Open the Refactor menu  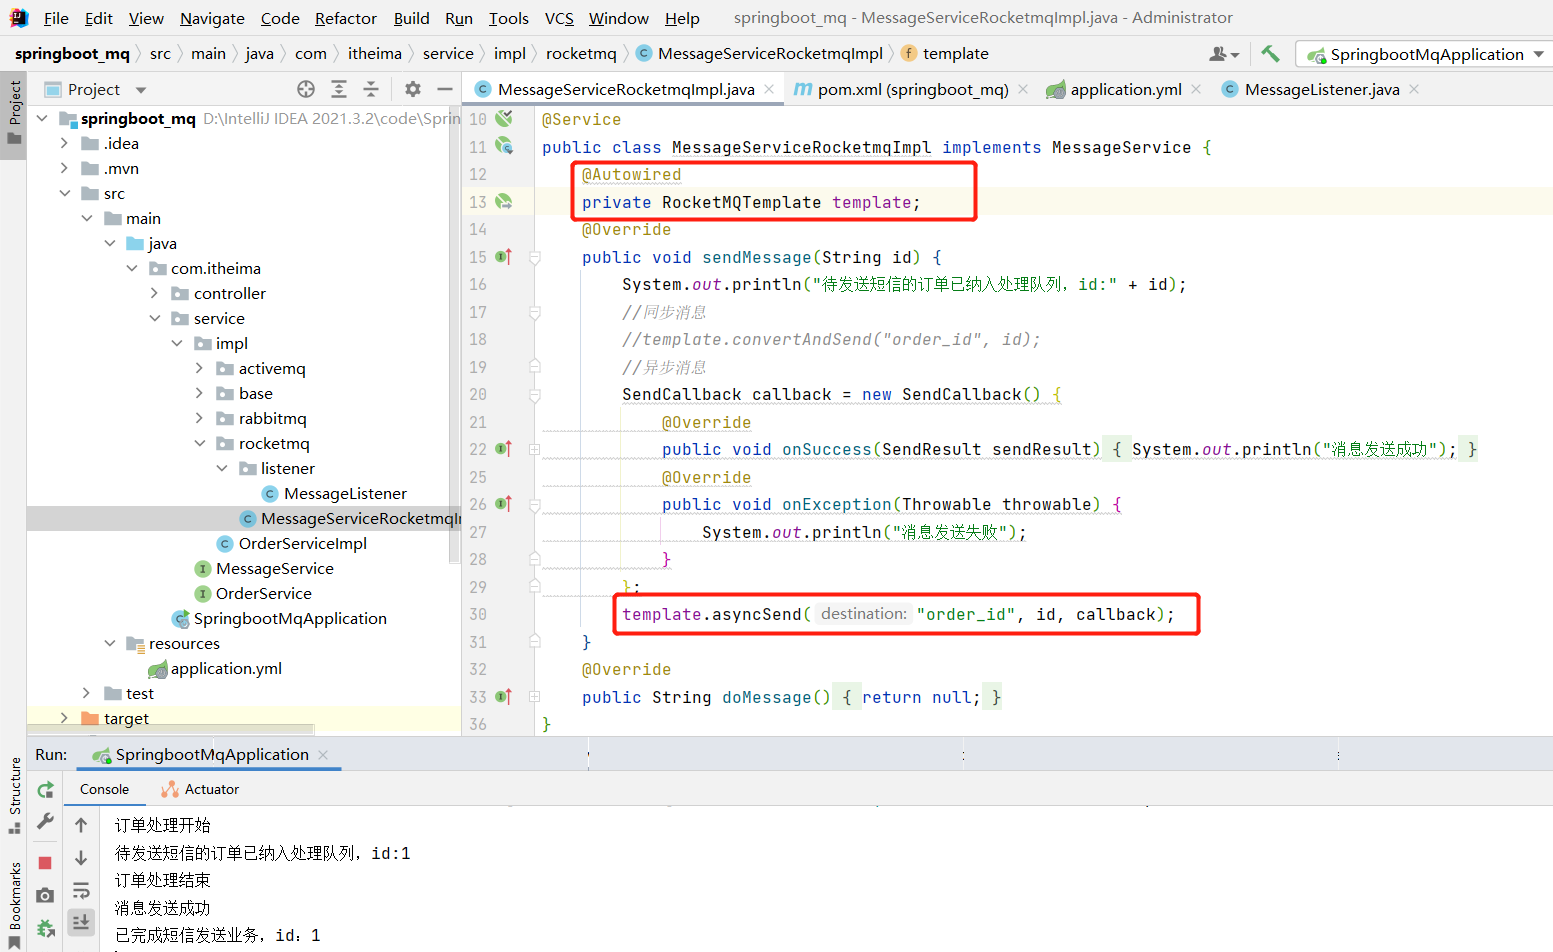click(x=345, y=18)
